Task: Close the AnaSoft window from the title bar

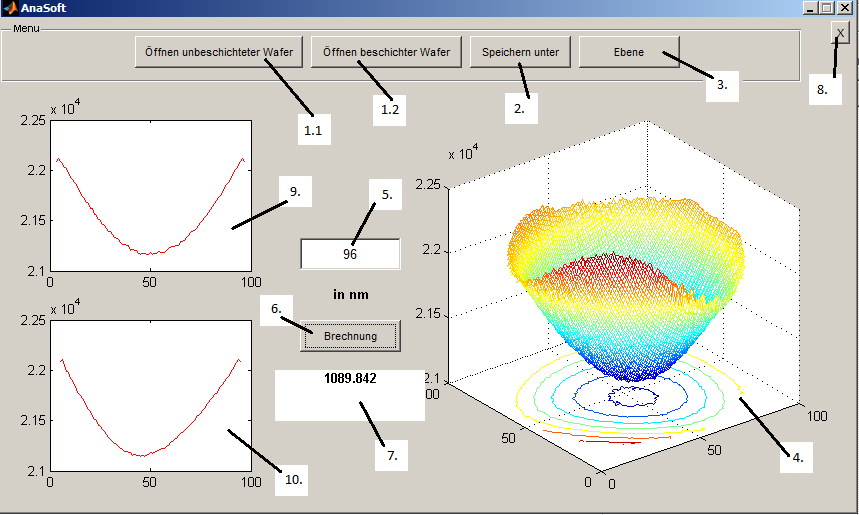Action: pyautogui.click(x=845, y=7)
